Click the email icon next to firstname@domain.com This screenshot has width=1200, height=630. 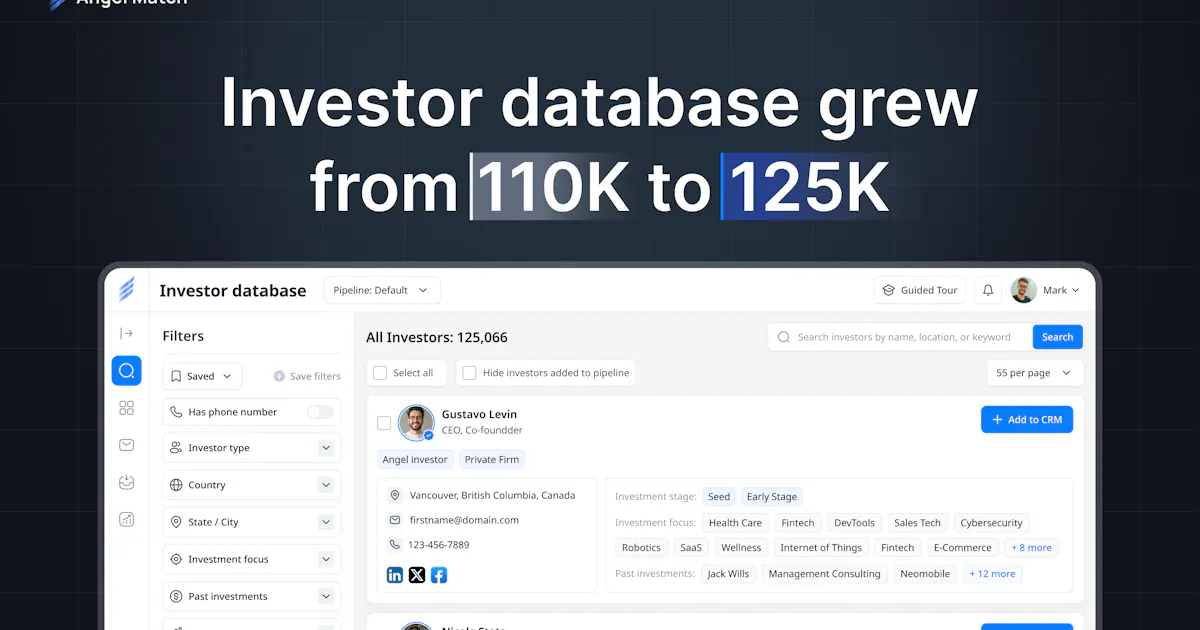click(395, 520)
